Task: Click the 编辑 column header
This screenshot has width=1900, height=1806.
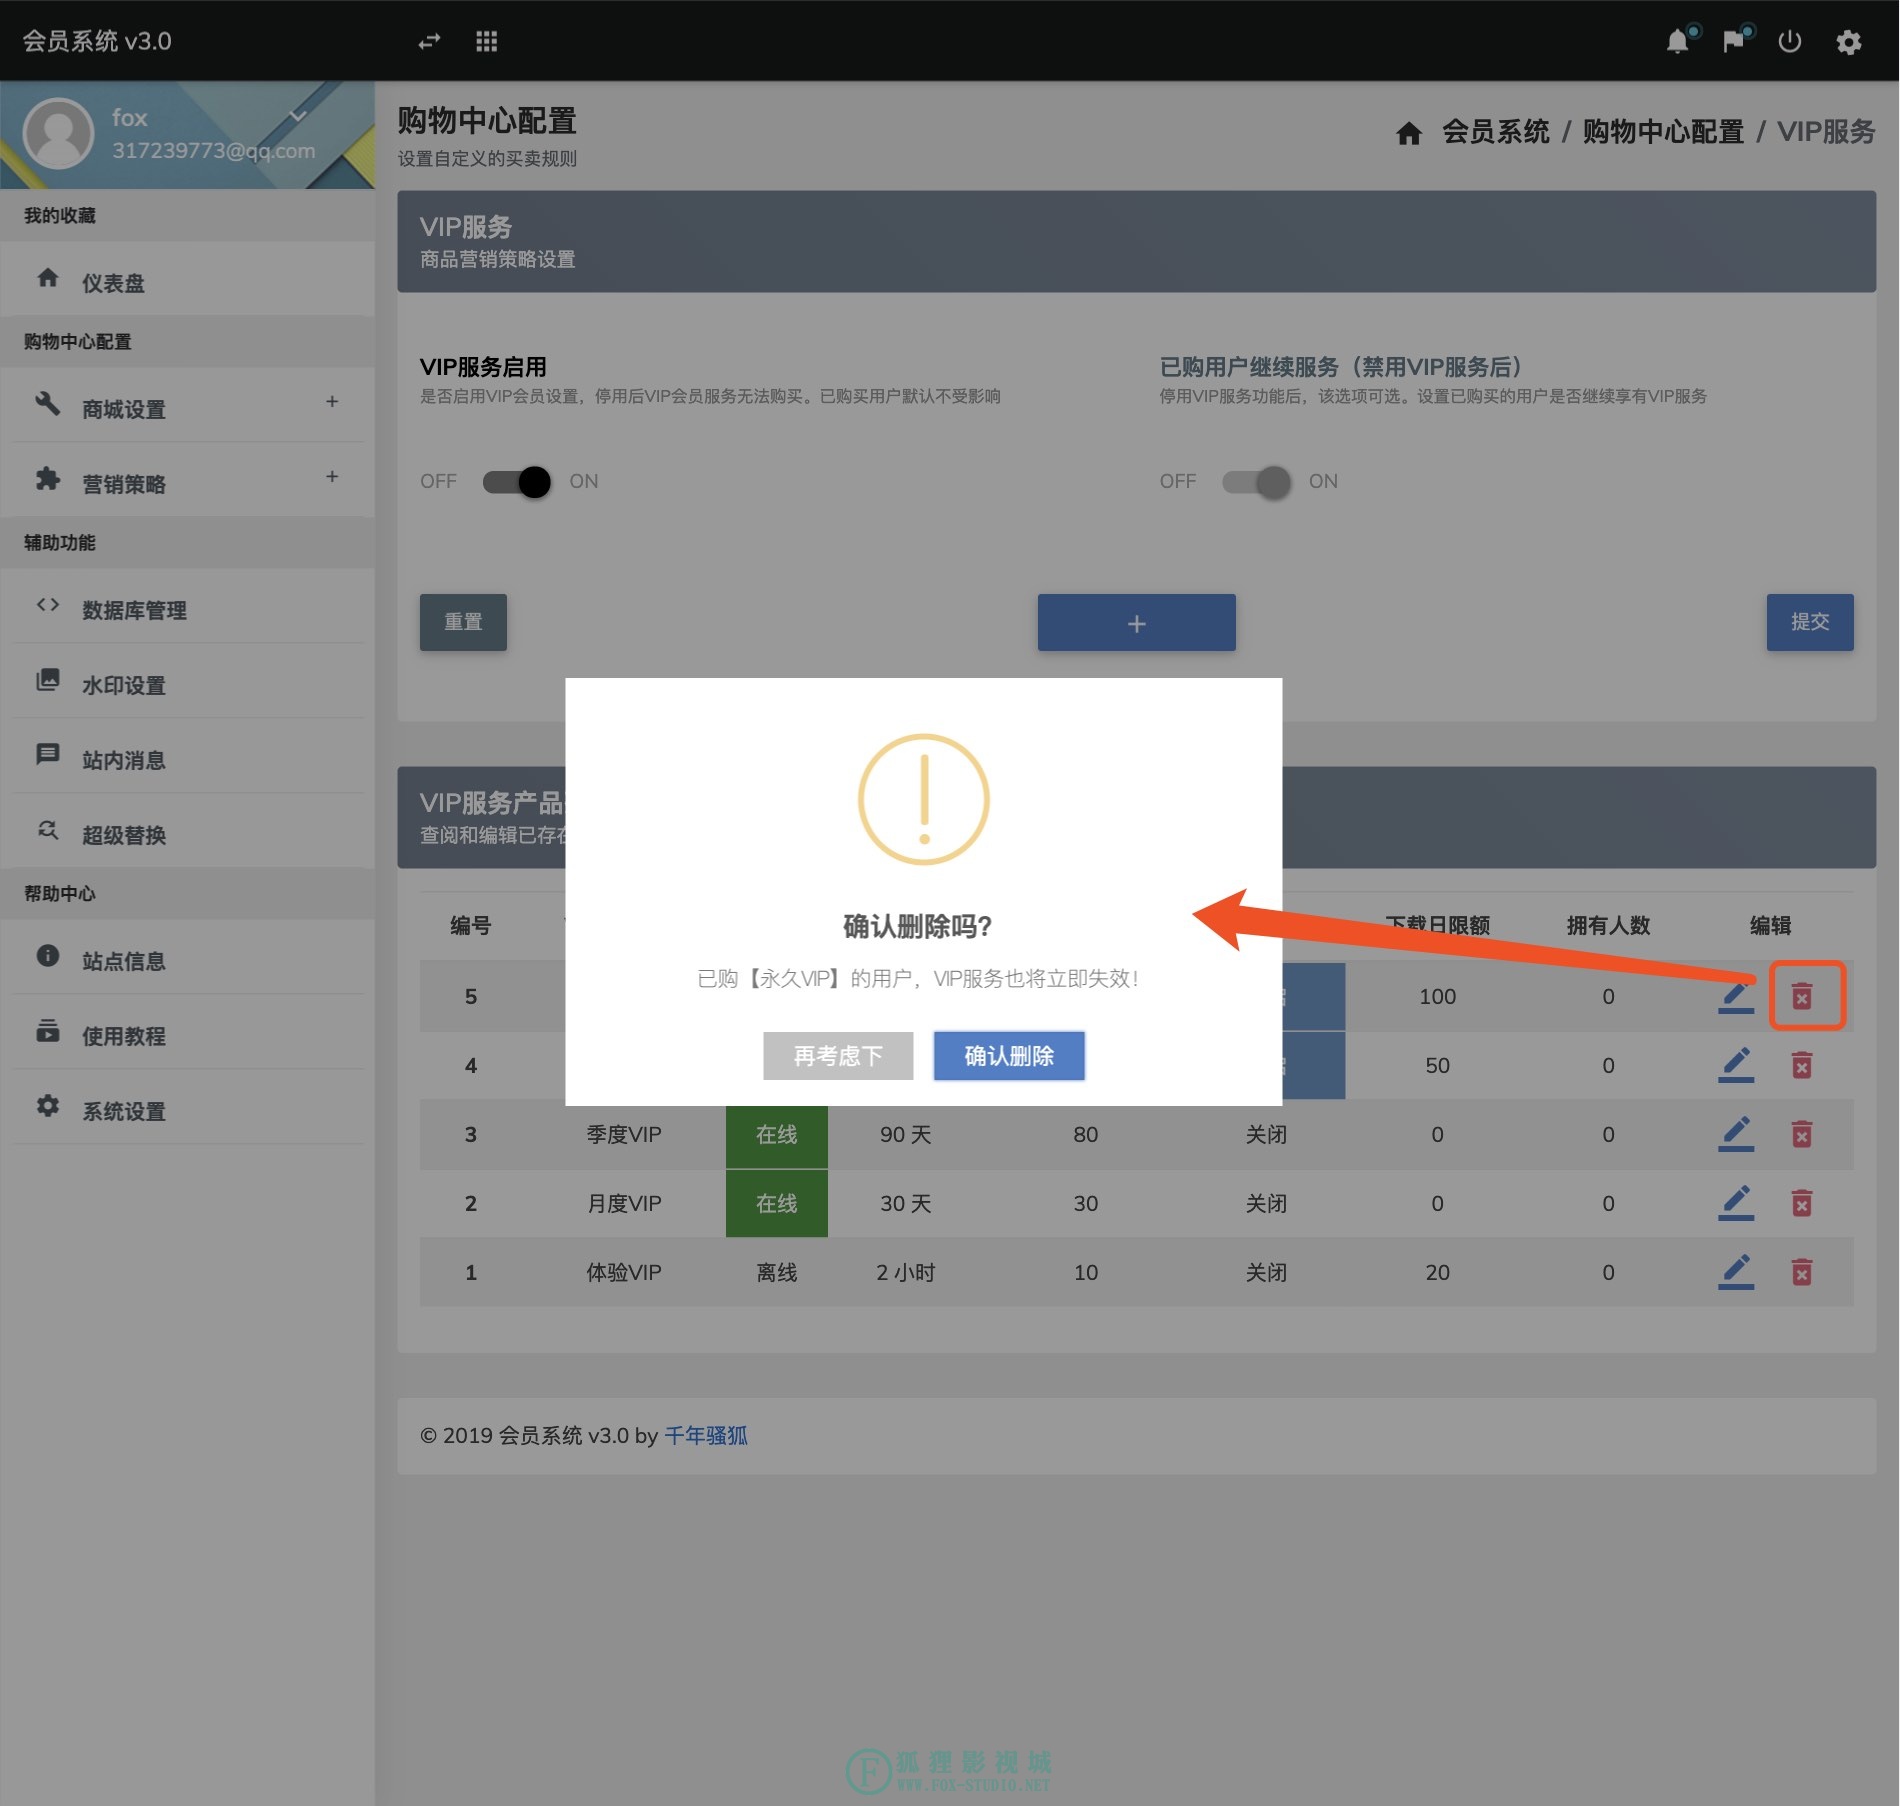Action: pos(1770,925)
